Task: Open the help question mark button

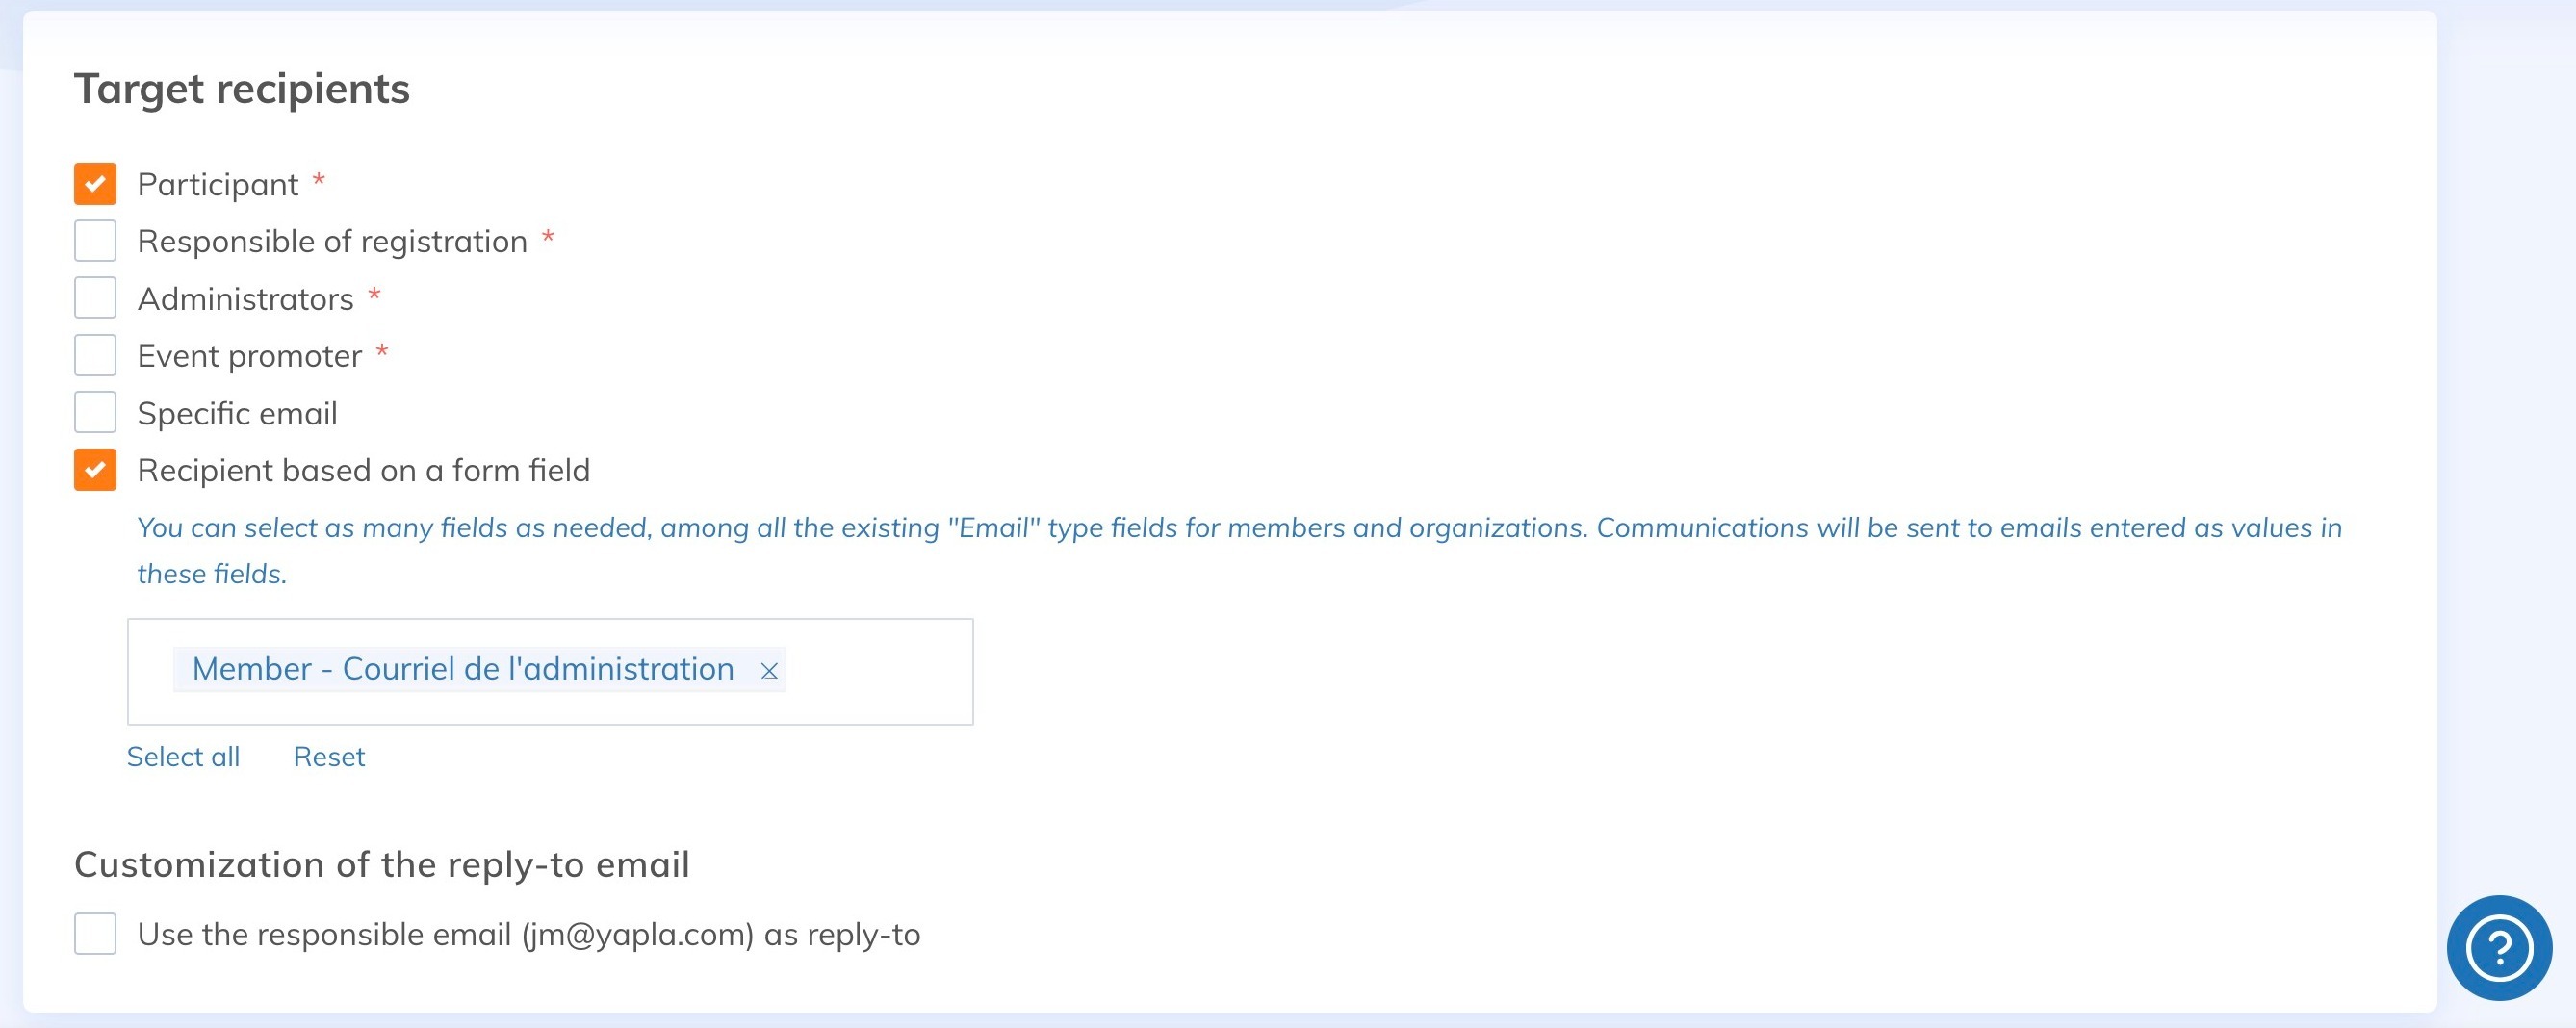Action: (2498, 947)
